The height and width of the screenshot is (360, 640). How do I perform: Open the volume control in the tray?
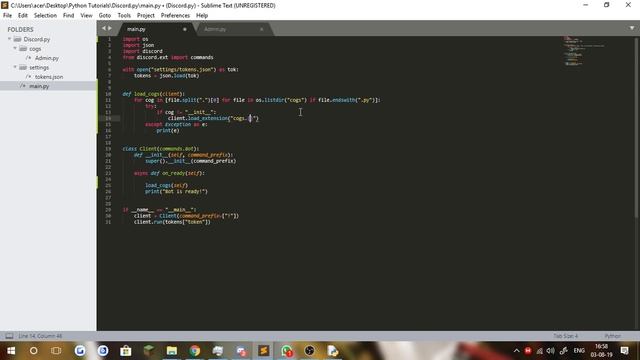click(x=551, y=351)
